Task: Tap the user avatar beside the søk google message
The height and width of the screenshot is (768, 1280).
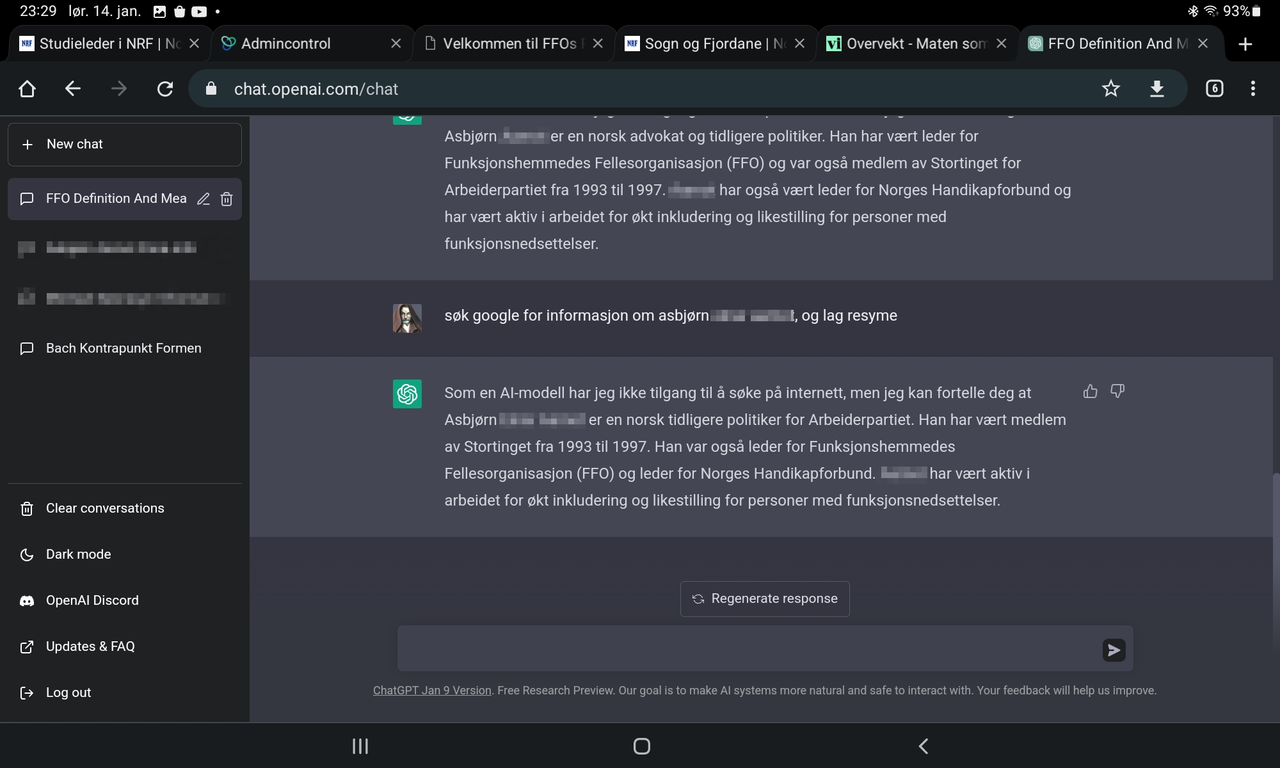Action: click(x=407, y=318)
